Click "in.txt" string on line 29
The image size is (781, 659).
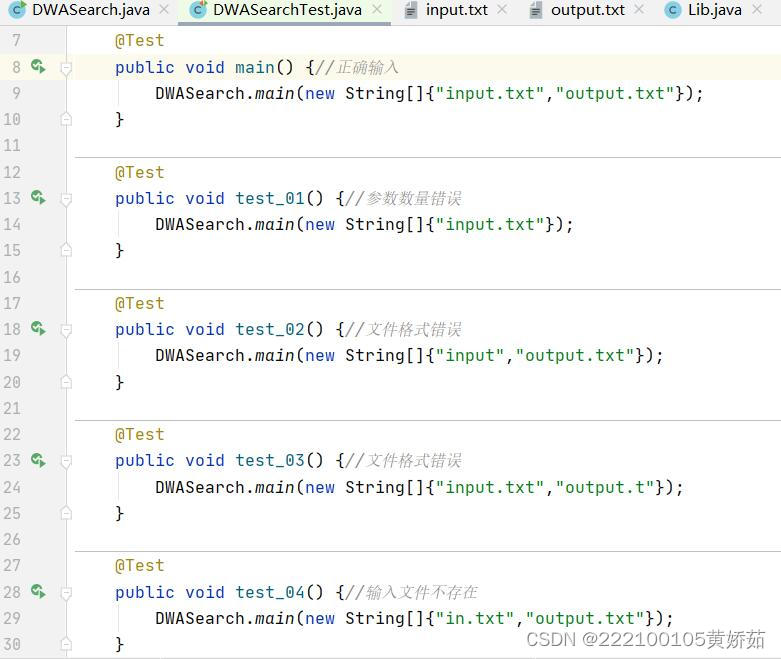pos(475,618)
